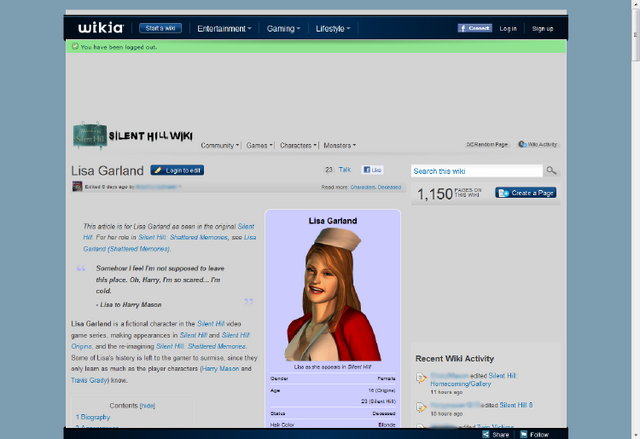Open Silent Hill 8 activity link

pyautogui.click(x=516, y=405)
